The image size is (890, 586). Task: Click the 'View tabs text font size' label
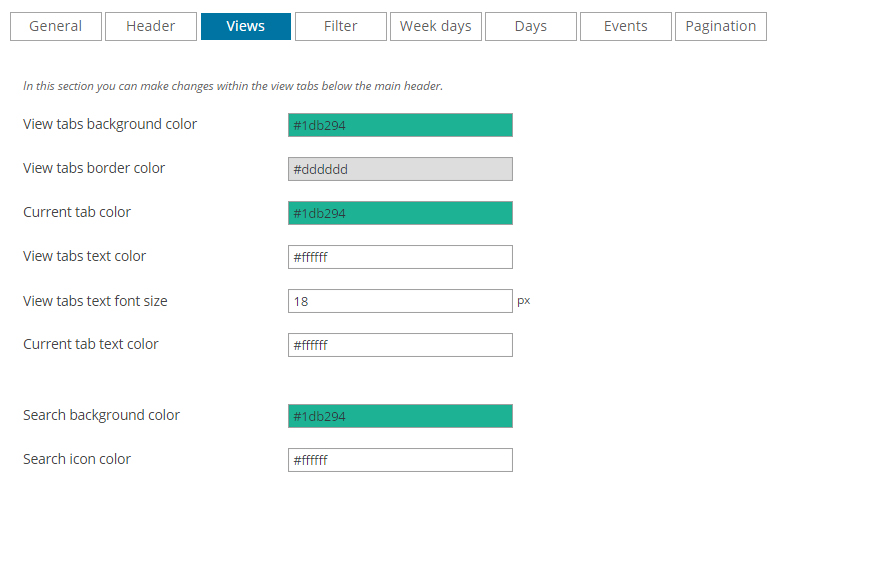pos(95,301)
